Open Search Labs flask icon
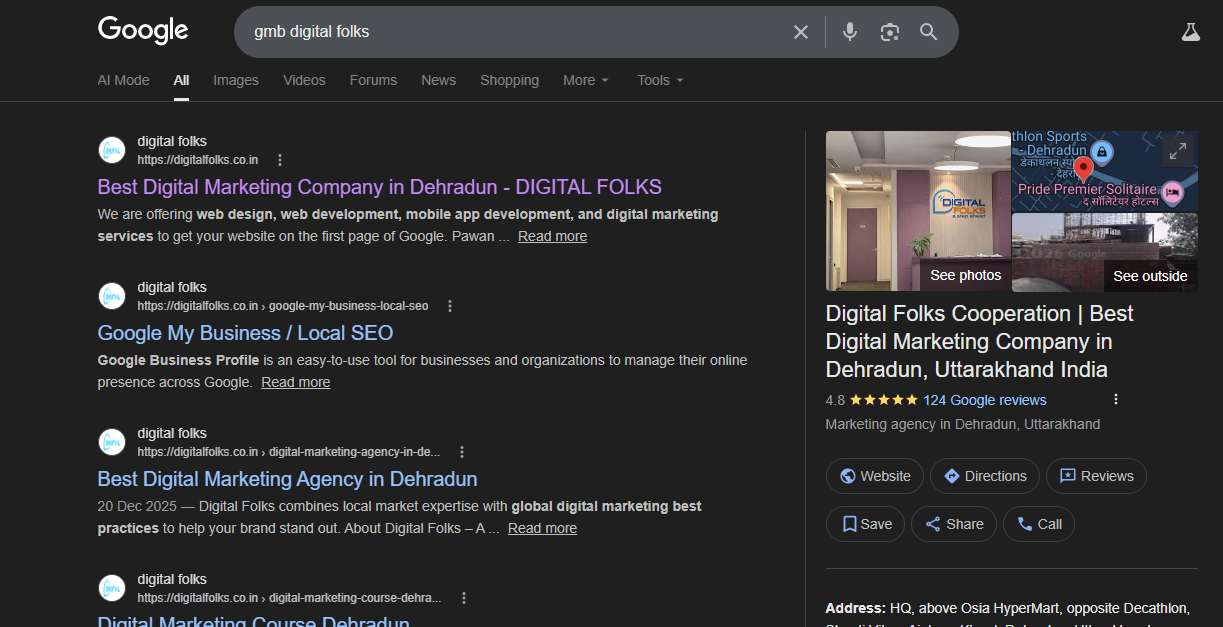Screen dimensions: 1223x627 pos(1189,32)
